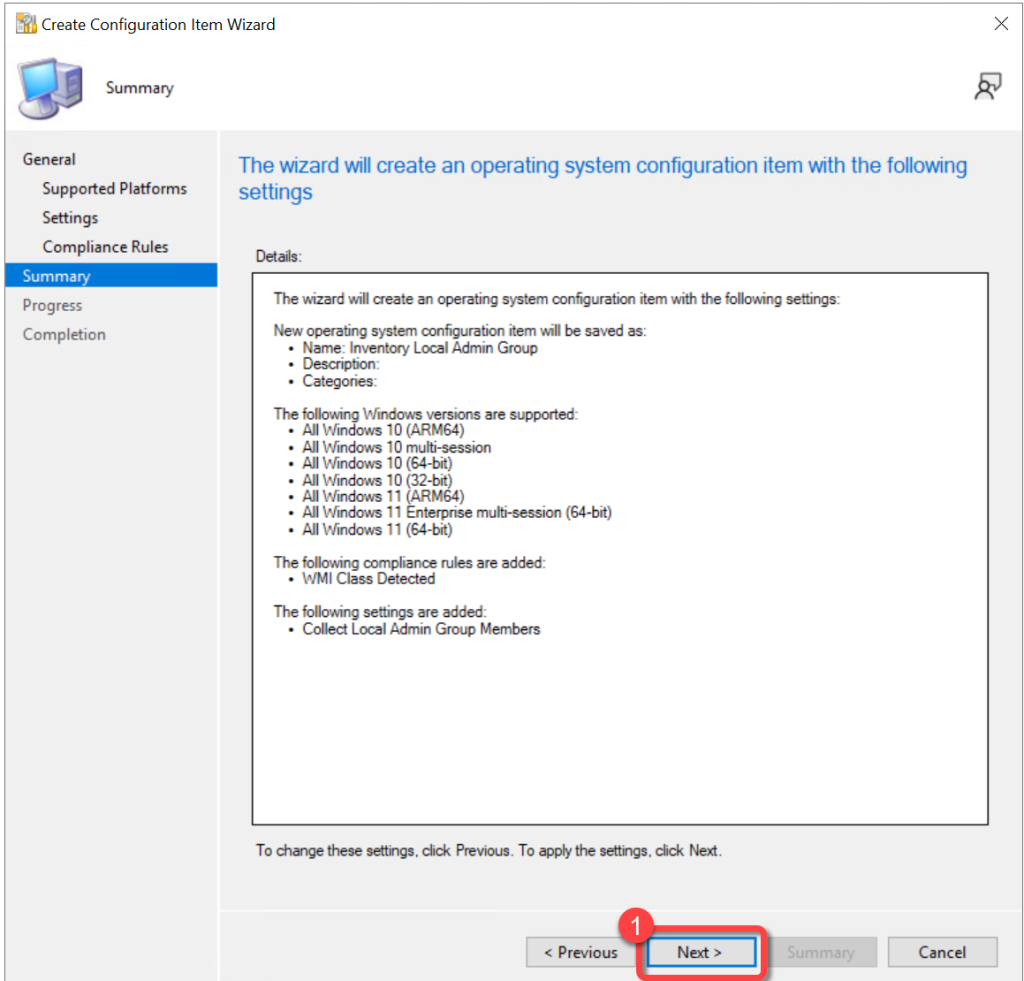1024x981 pixels.
Task: Click the wizard icon in the title bar
Action: click(26, 24)
